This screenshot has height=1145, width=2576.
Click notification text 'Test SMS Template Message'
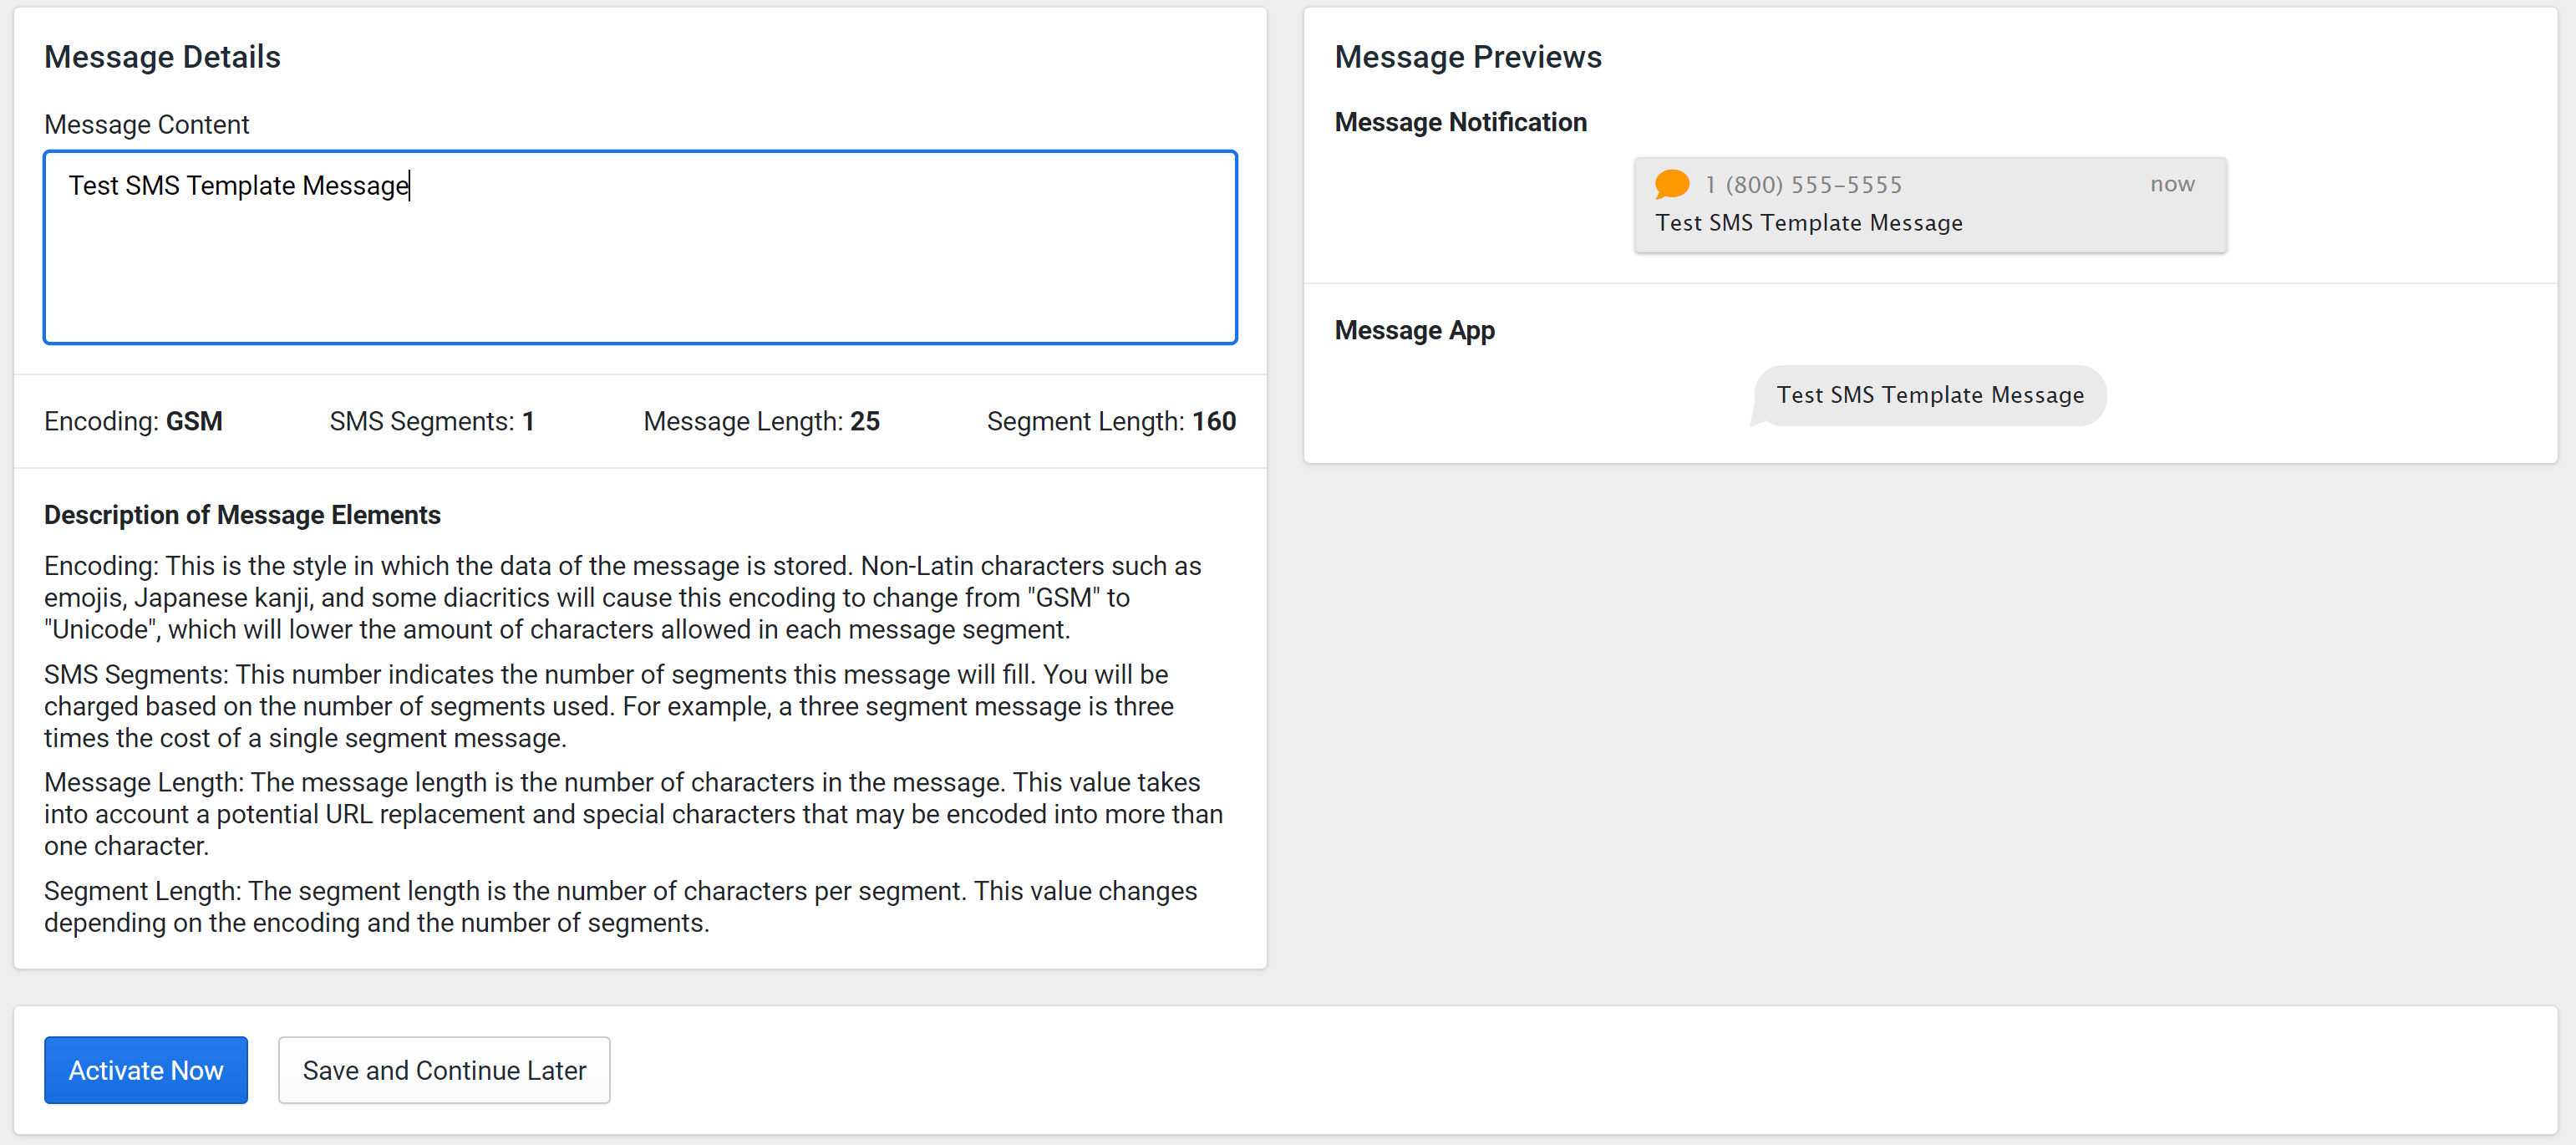coord(1809,223)
